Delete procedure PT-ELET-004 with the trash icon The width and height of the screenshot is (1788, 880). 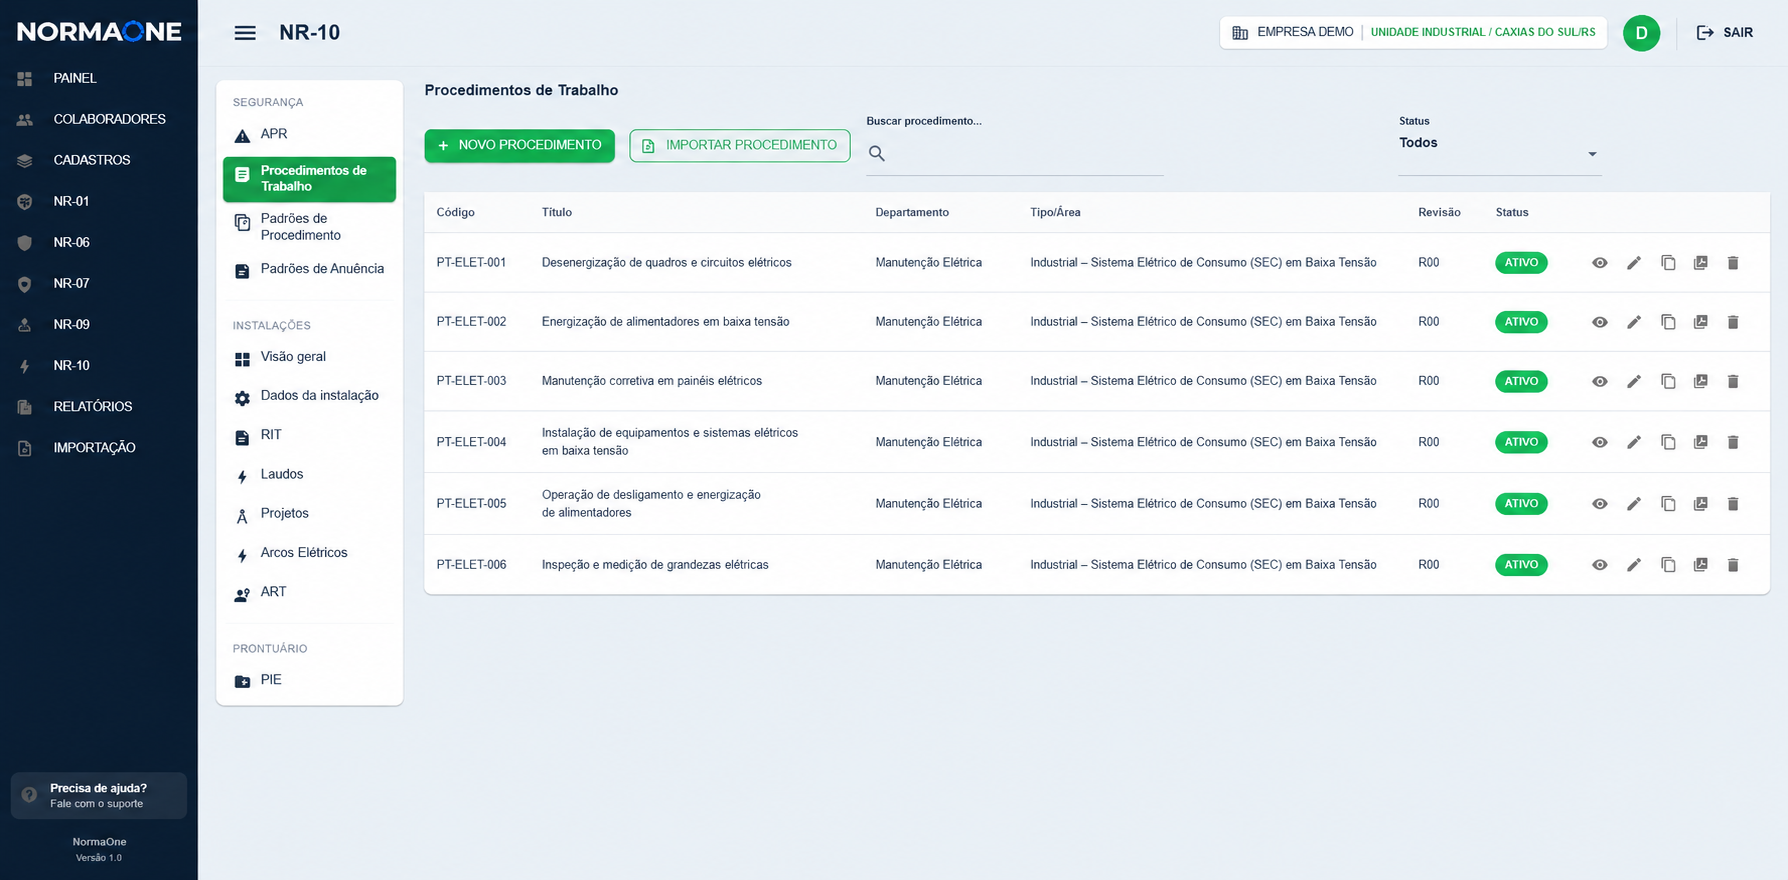1733,442
